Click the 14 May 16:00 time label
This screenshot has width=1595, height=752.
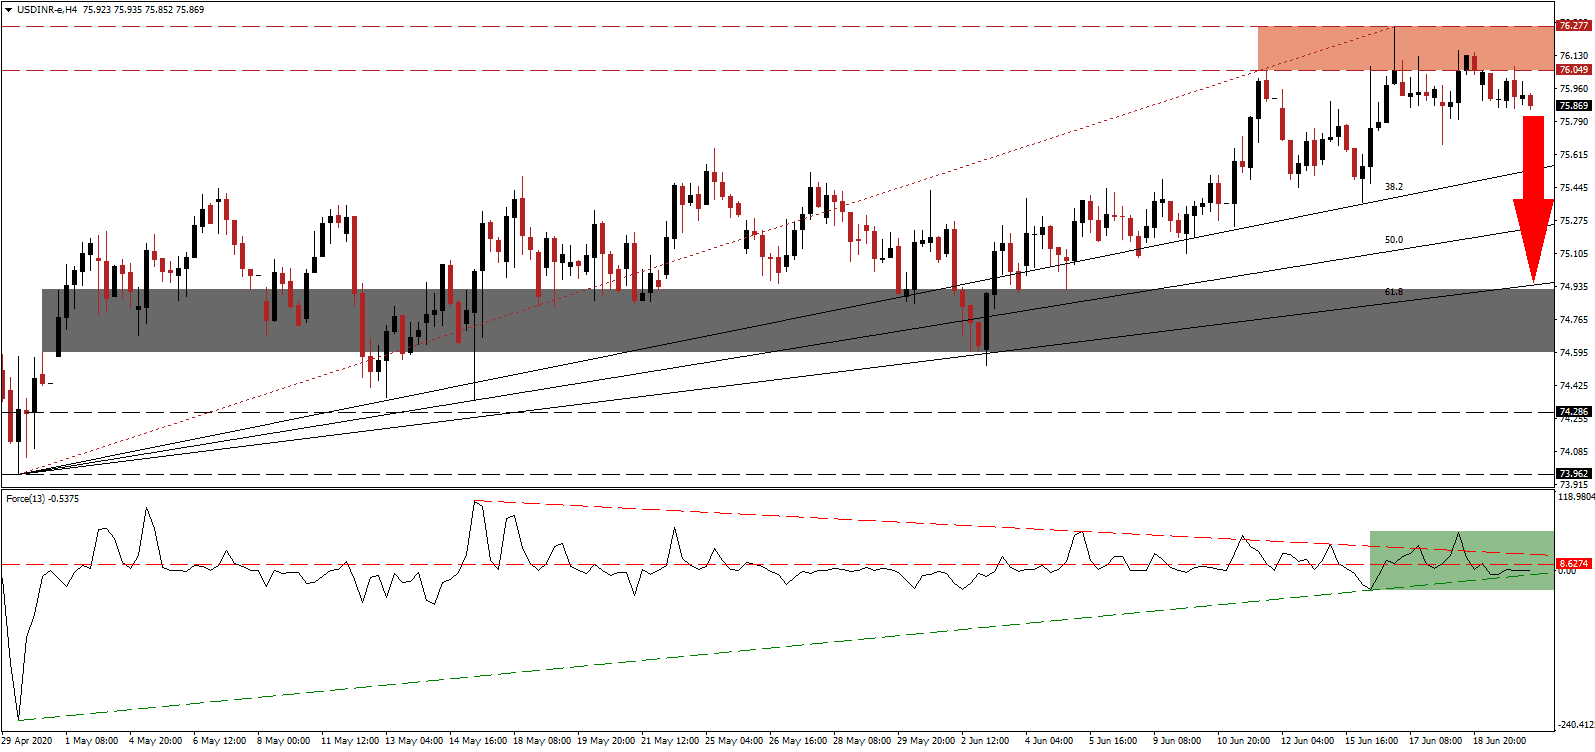coord(478,741)
